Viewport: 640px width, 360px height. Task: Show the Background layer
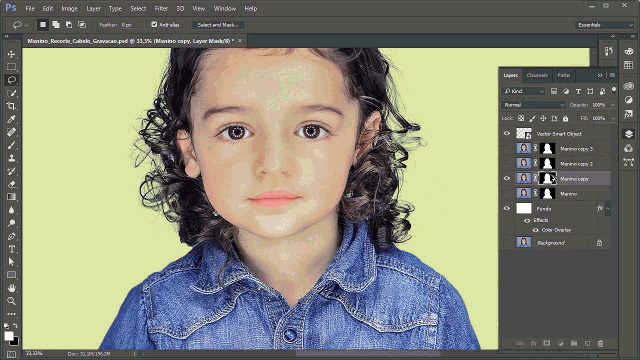[x=507, y=242]
